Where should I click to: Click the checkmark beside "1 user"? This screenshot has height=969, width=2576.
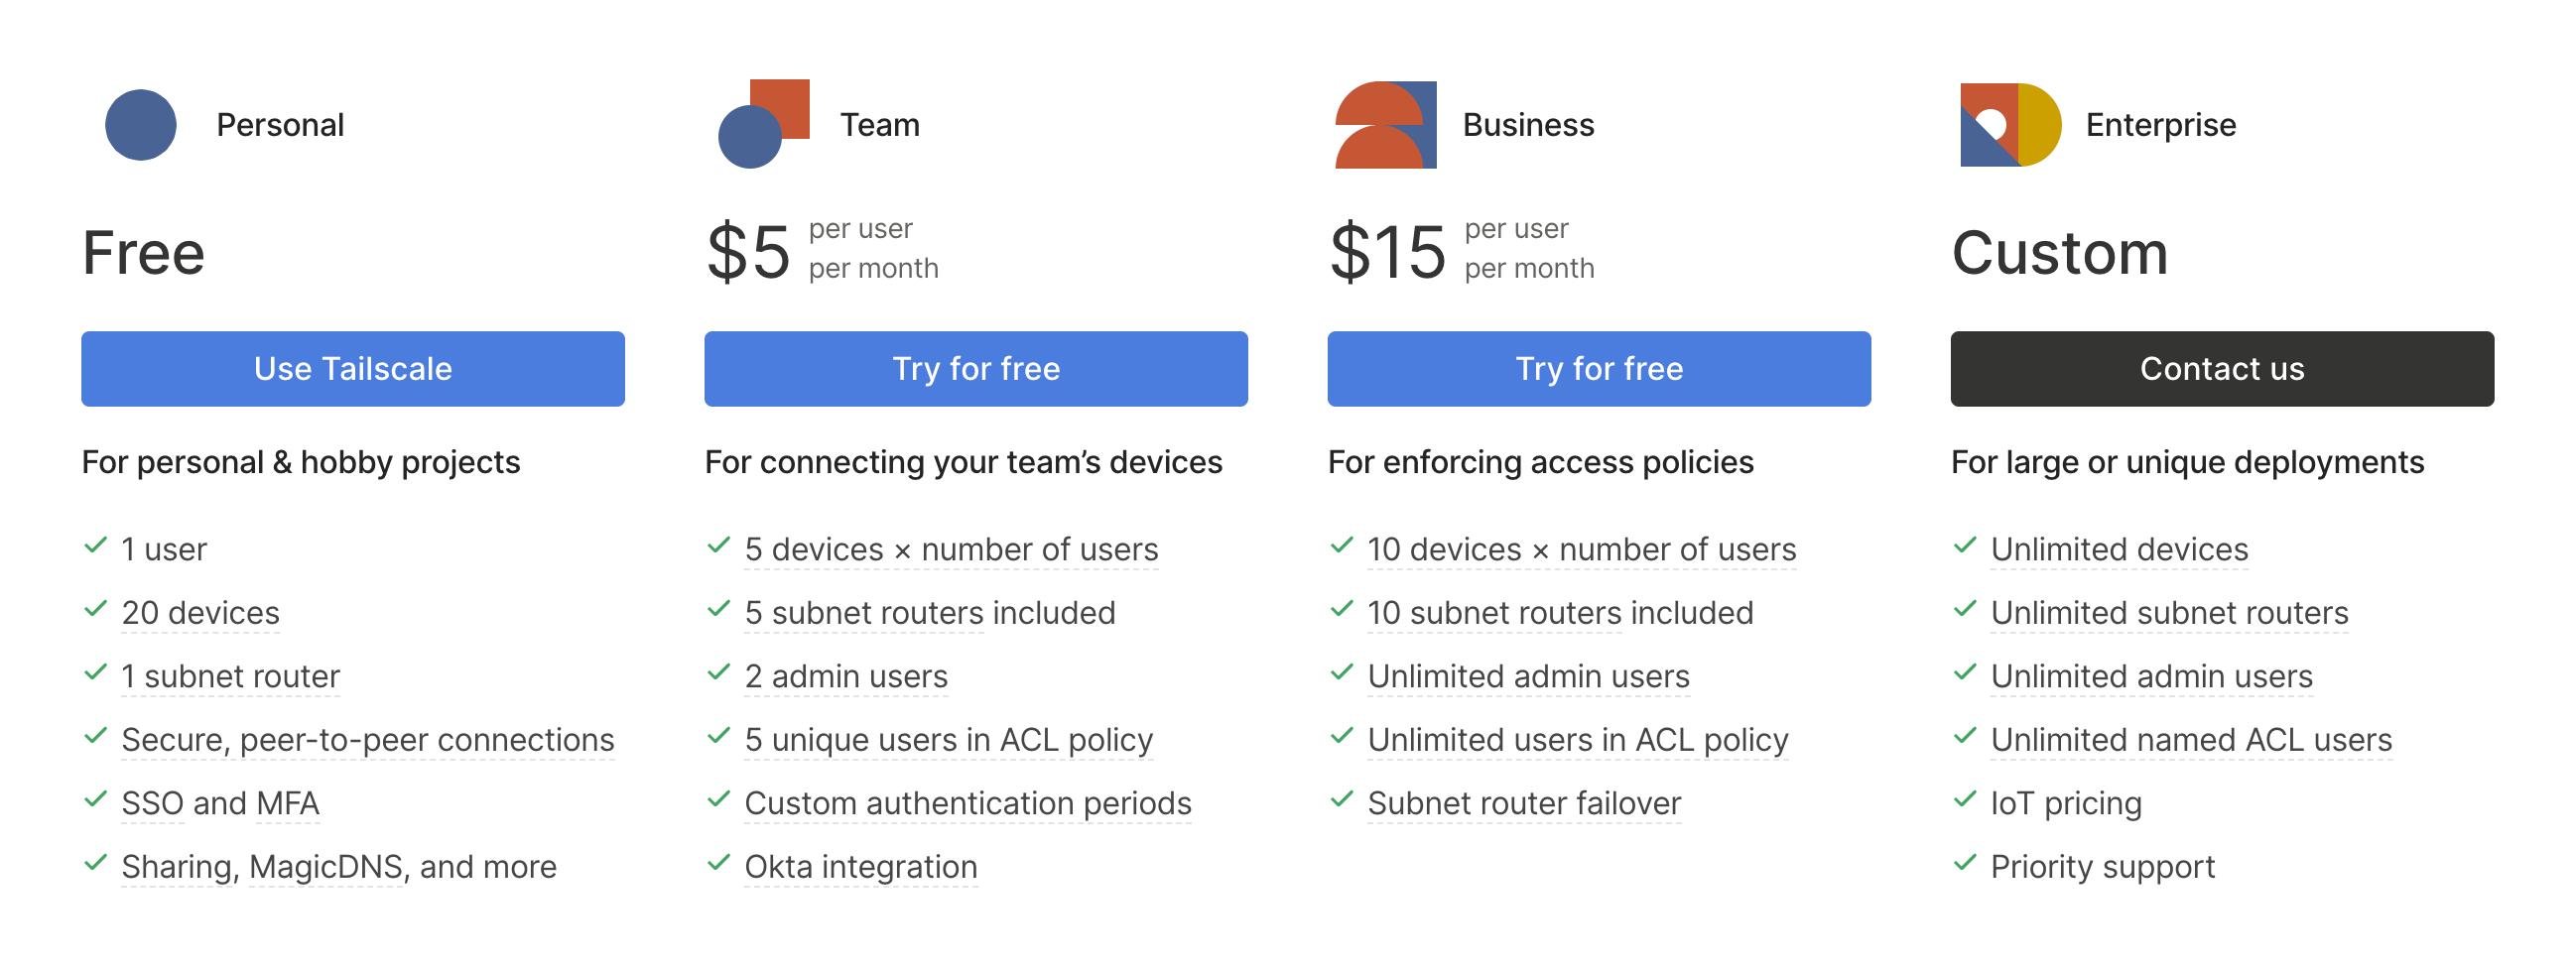pyautogui.click(x=96, y=546)
